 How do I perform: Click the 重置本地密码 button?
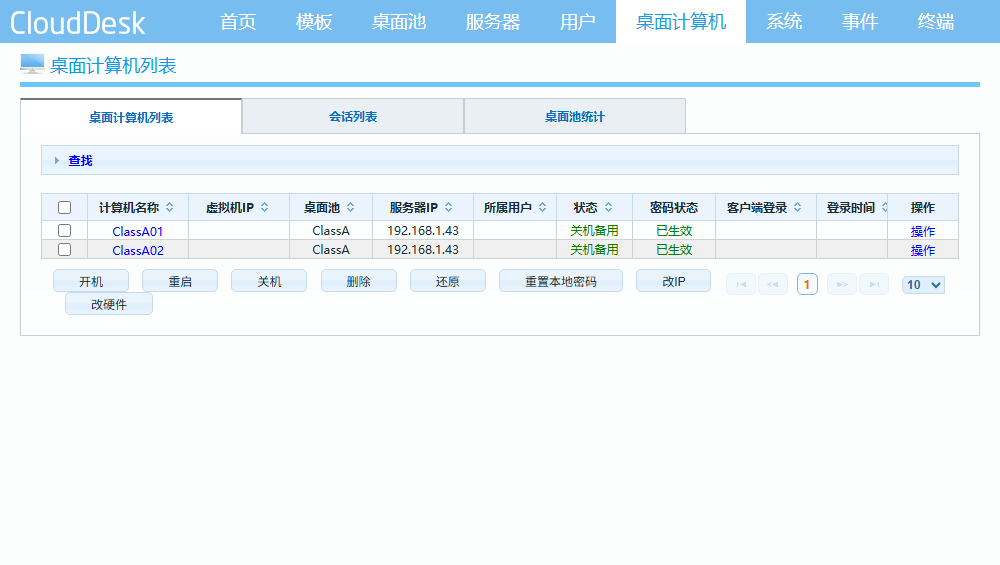pos(561,281)
